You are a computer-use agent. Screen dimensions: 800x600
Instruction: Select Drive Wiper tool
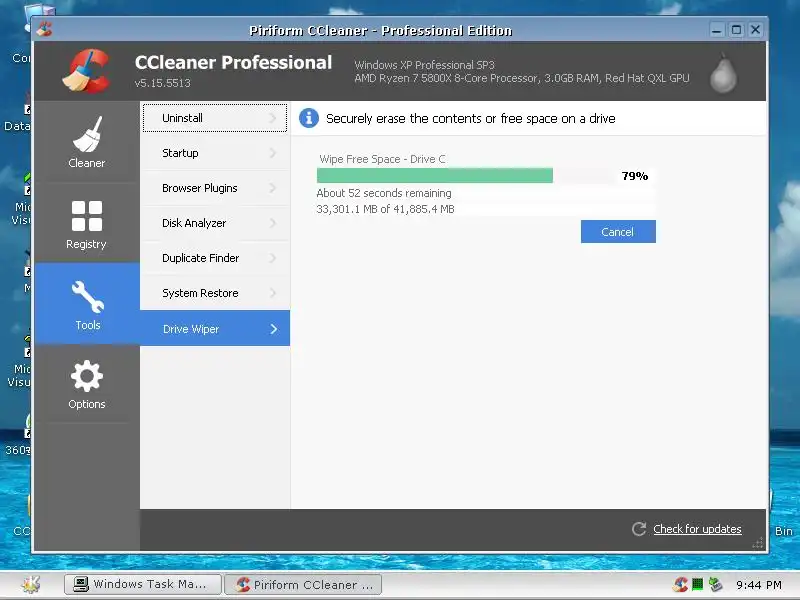[215, 328]
